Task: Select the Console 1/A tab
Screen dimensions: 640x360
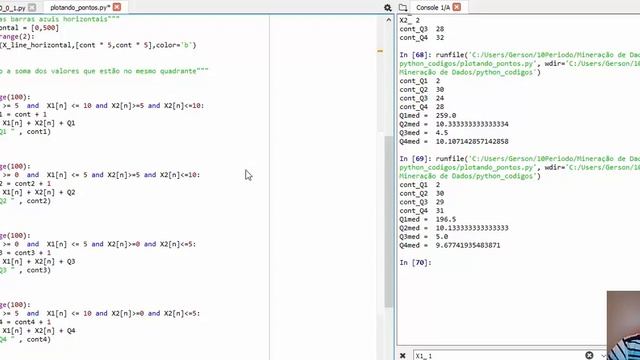Action: [433, 7]
